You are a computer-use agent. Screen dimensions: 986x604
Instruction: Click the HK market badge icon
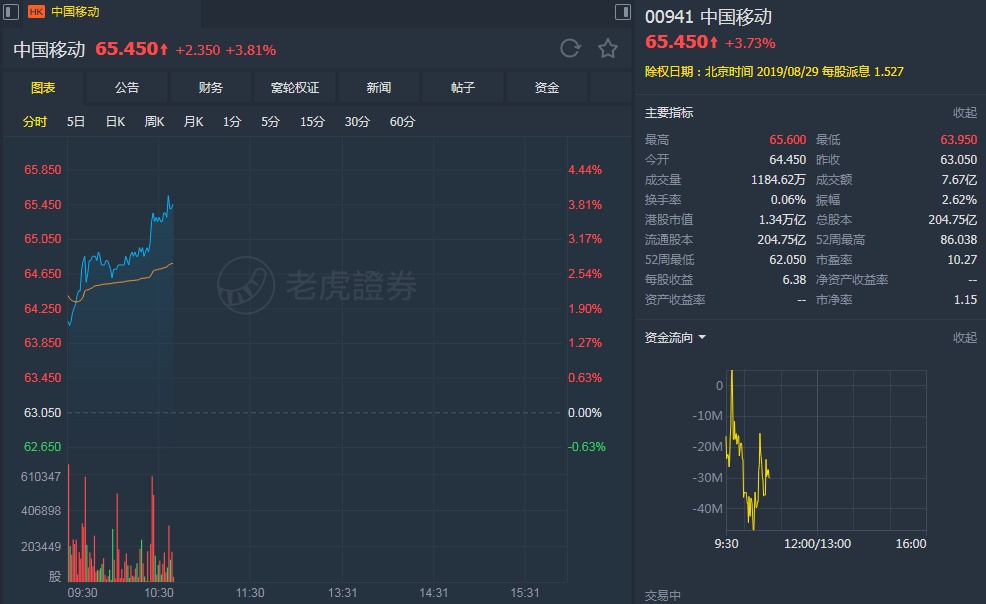36,12
